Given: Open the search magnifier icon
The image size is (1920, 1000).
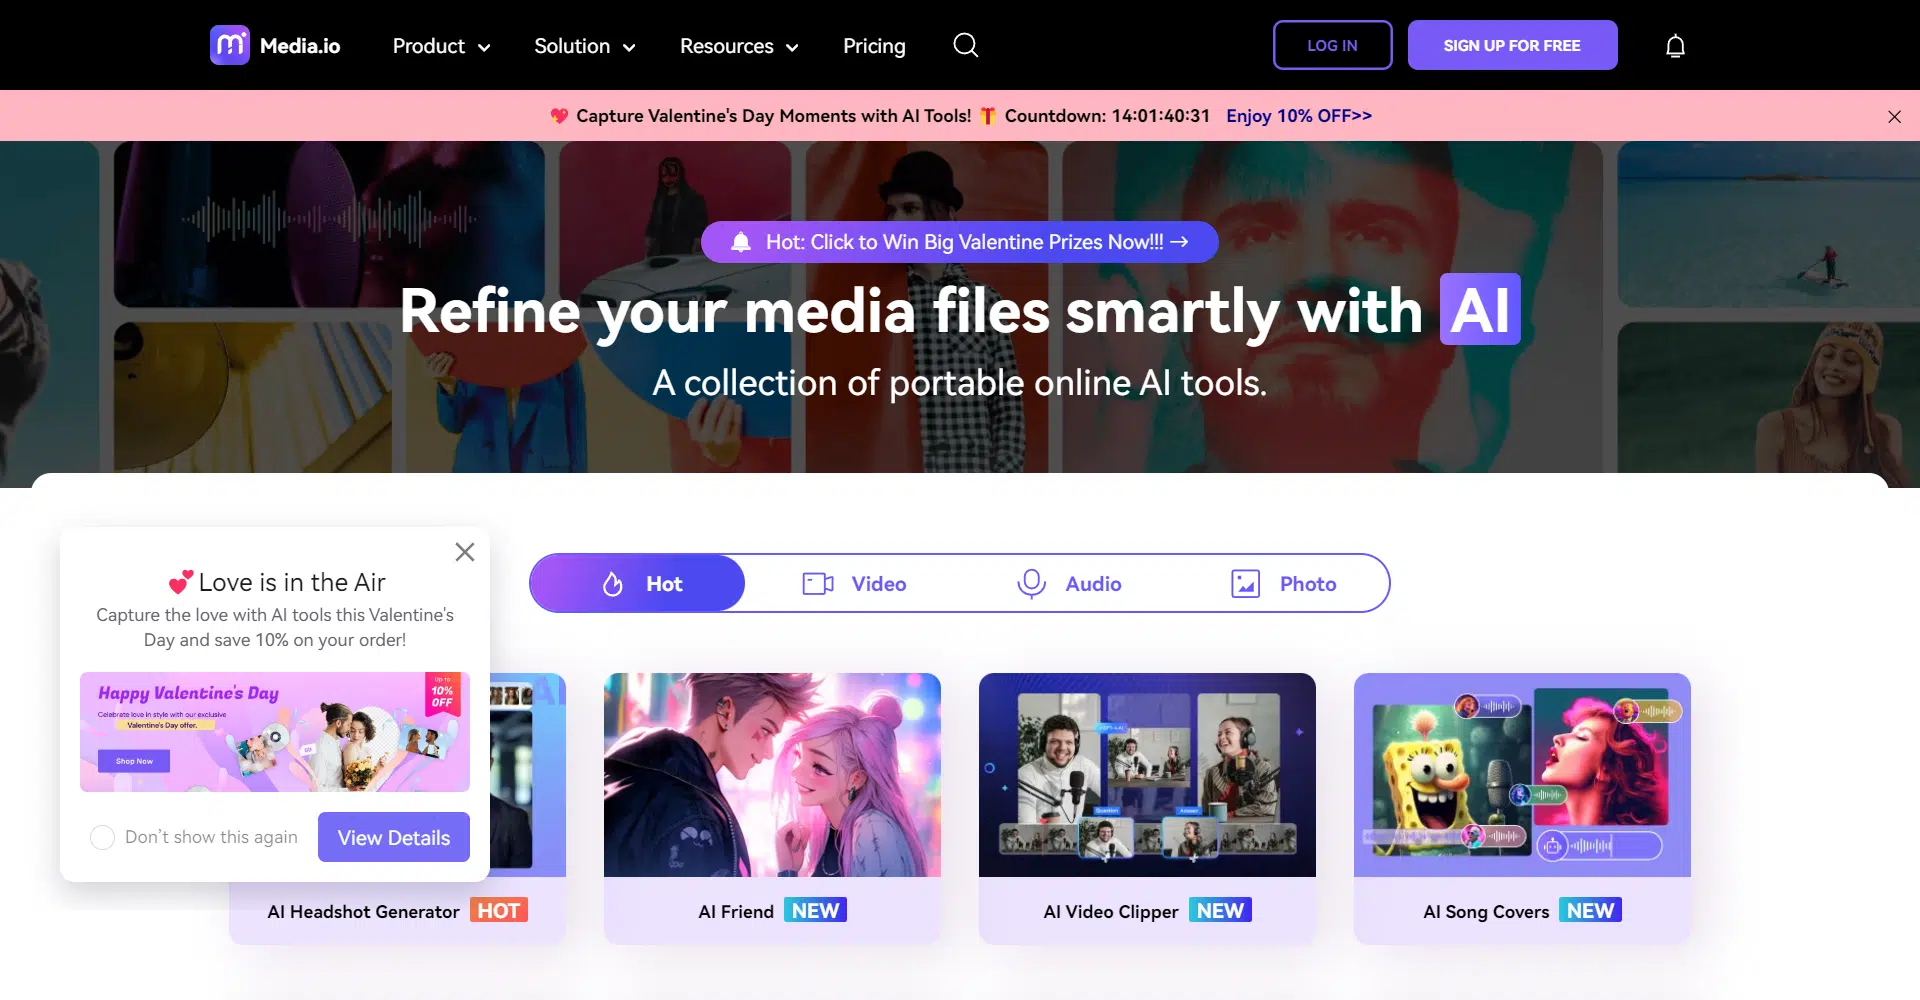Looking at the screenshot, I should click(x=965, y=45).
